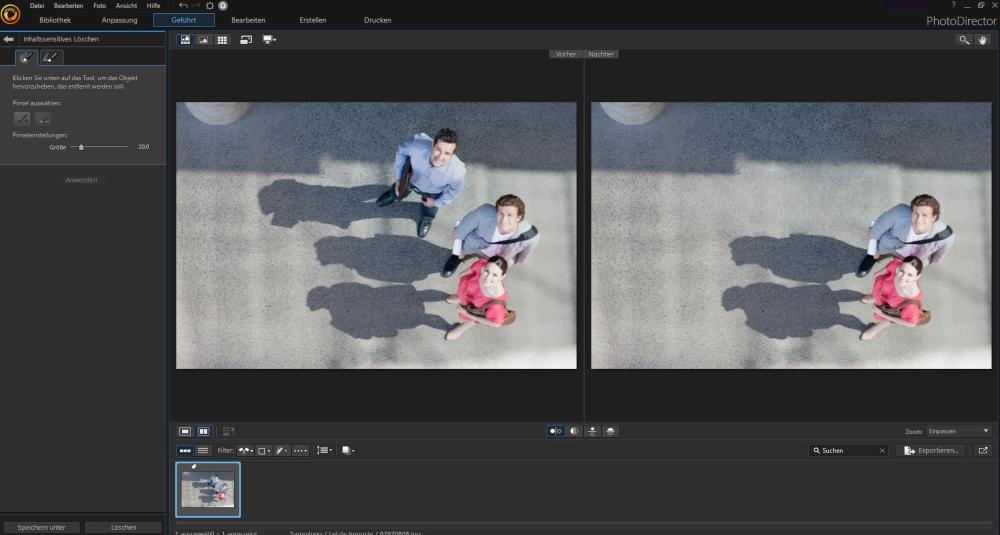Select the magnifier zoom tool
This screenshot has width=1000, height=535.
tap(963, 40)
